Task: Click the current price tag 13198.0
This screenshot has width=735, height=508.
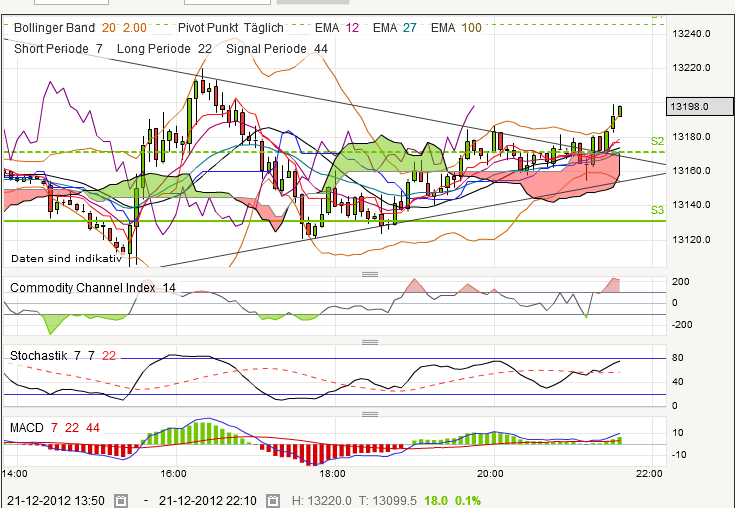Action: [x=700, y=106]
